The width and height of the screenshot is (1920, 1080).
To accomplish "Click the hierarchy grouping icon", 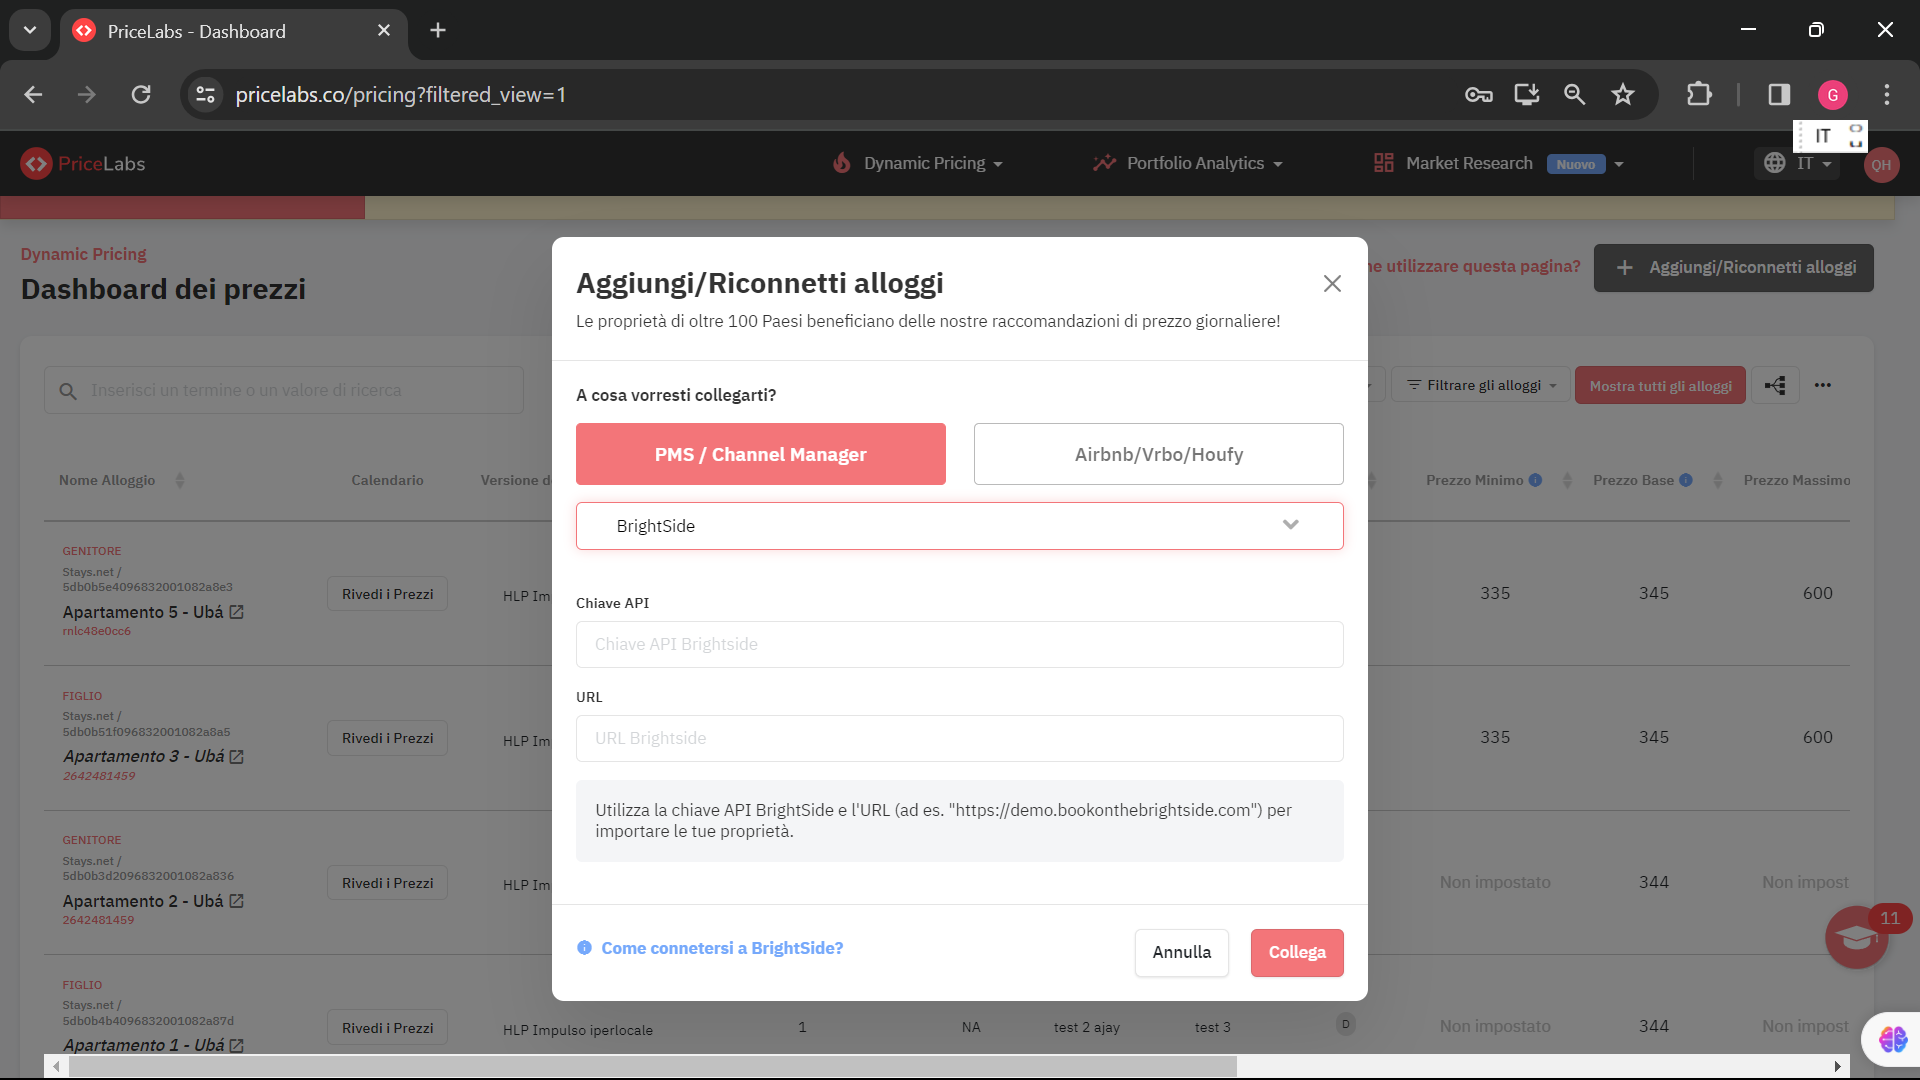I will [1775, 386].
